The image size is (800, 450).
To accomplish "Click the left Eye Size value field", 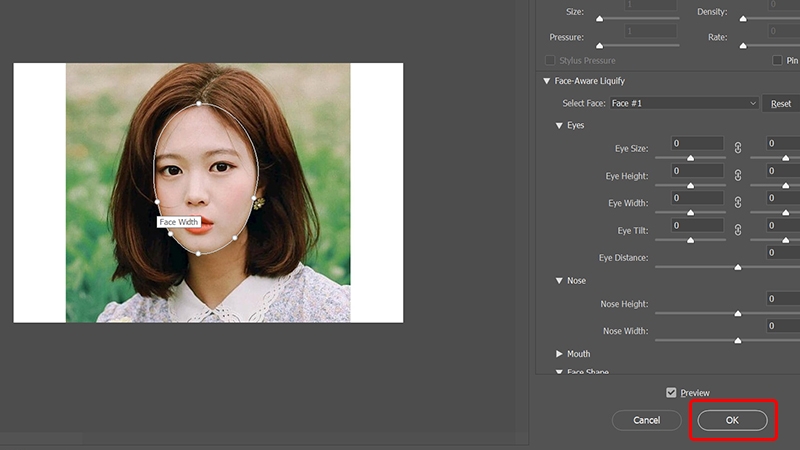I will point(697,143).
